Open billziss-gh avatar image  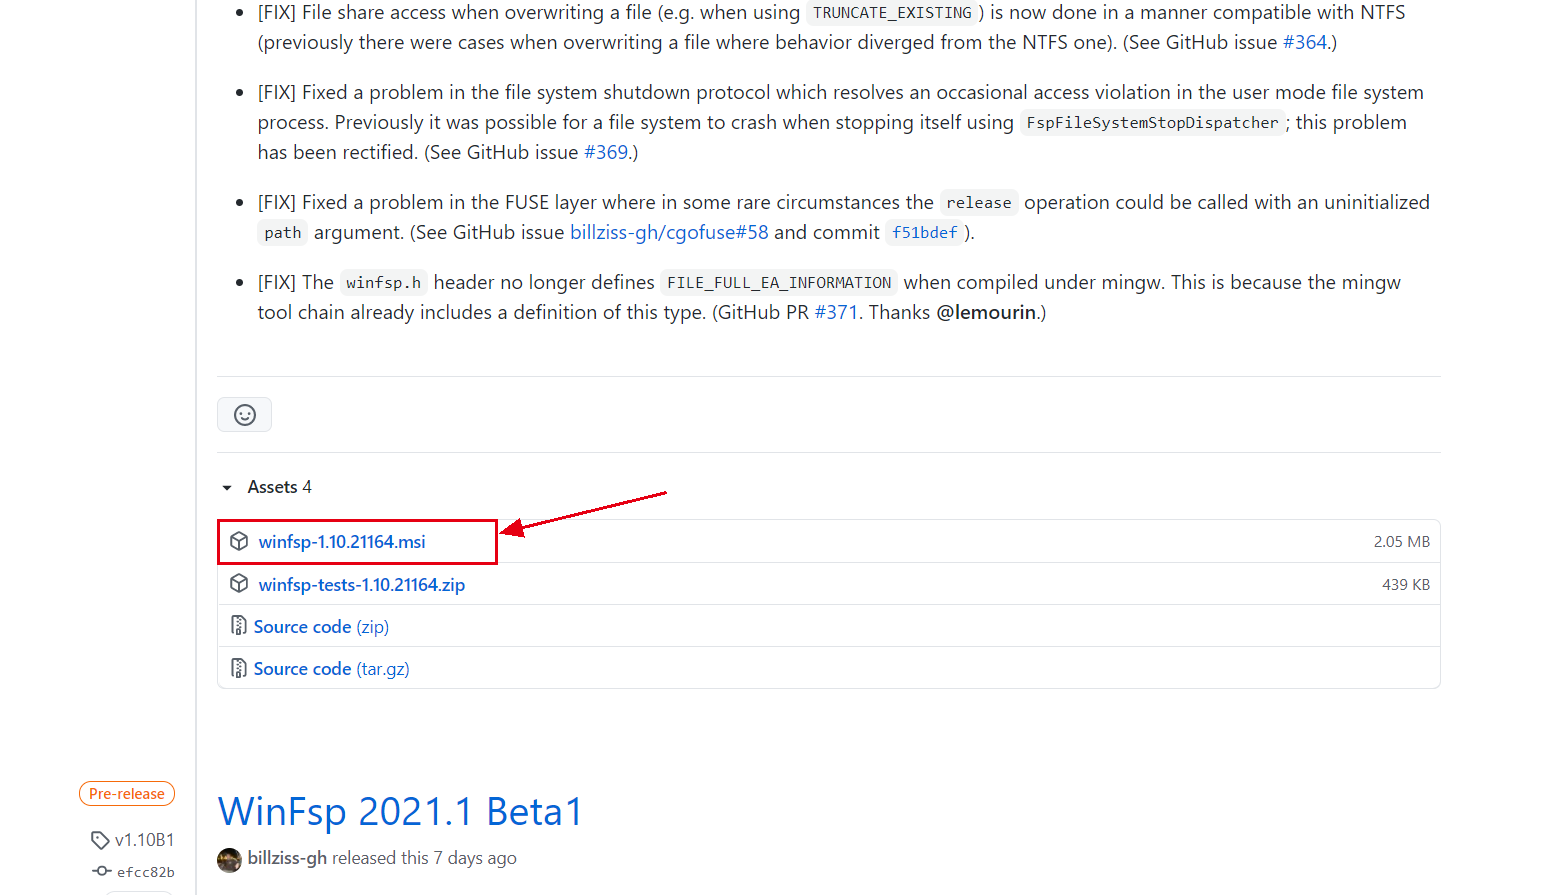pos(229,859)
